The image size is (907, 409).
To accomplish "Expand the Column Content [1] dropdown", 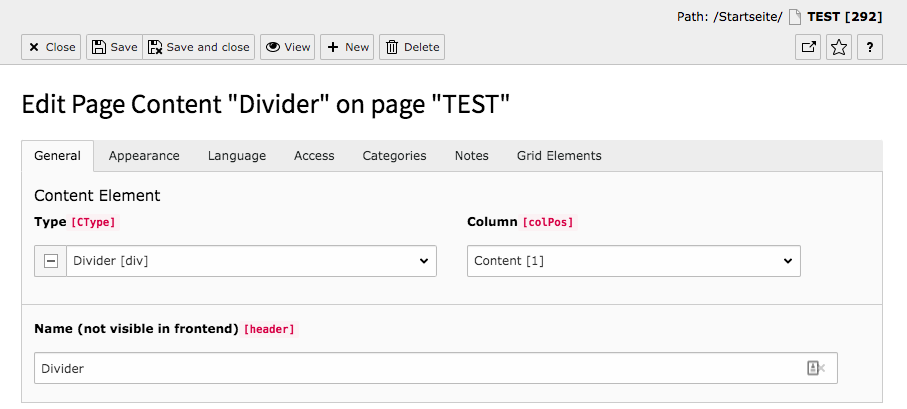I will (634, 261).
